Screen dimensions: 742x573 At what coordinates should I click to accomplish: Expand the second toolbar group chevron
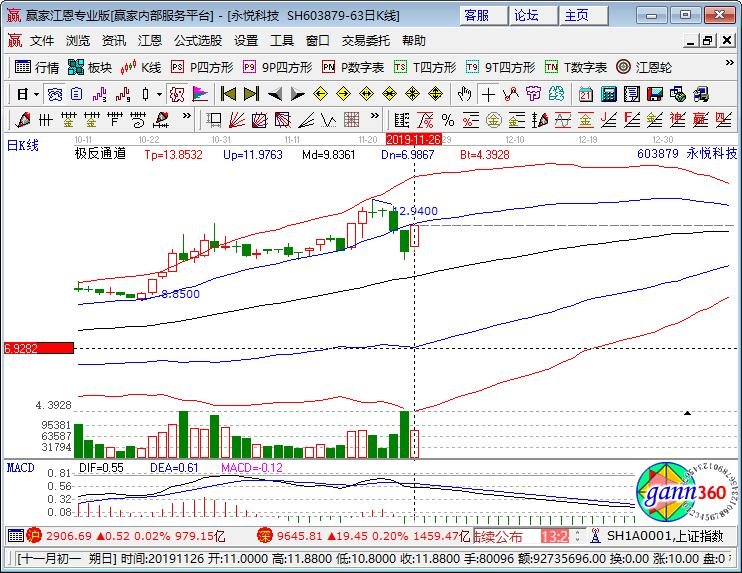point(374,115)
